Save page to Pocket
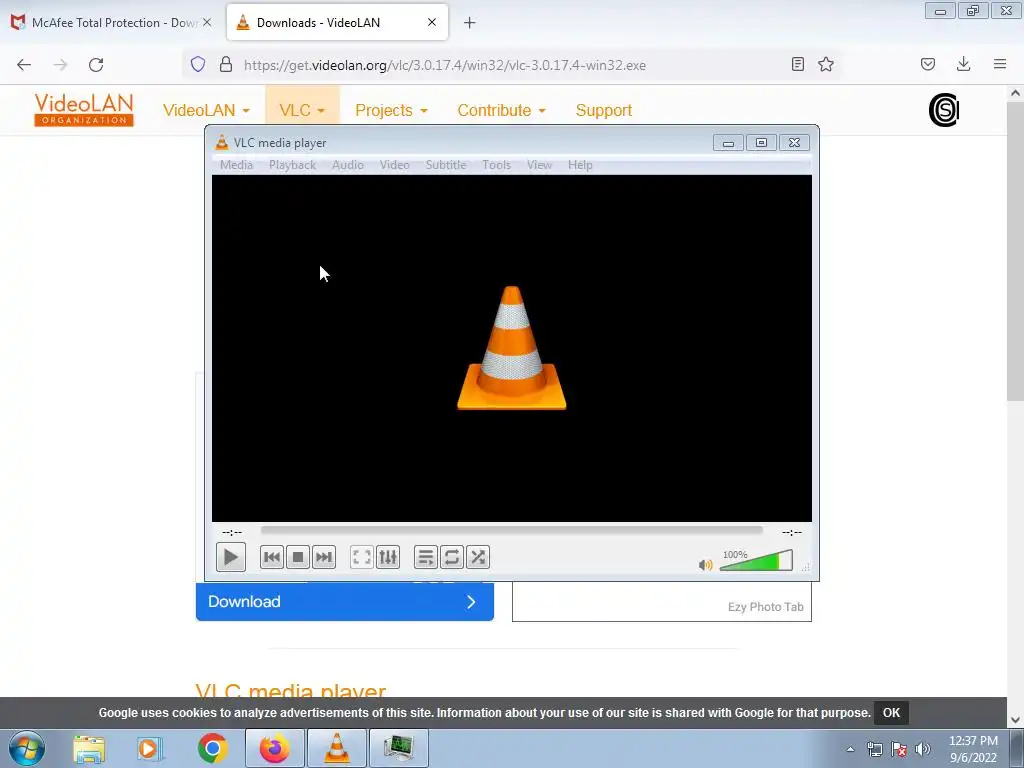Image resolution: width=1024 pixels, height=768 pixels. click(x=928, y=64)
